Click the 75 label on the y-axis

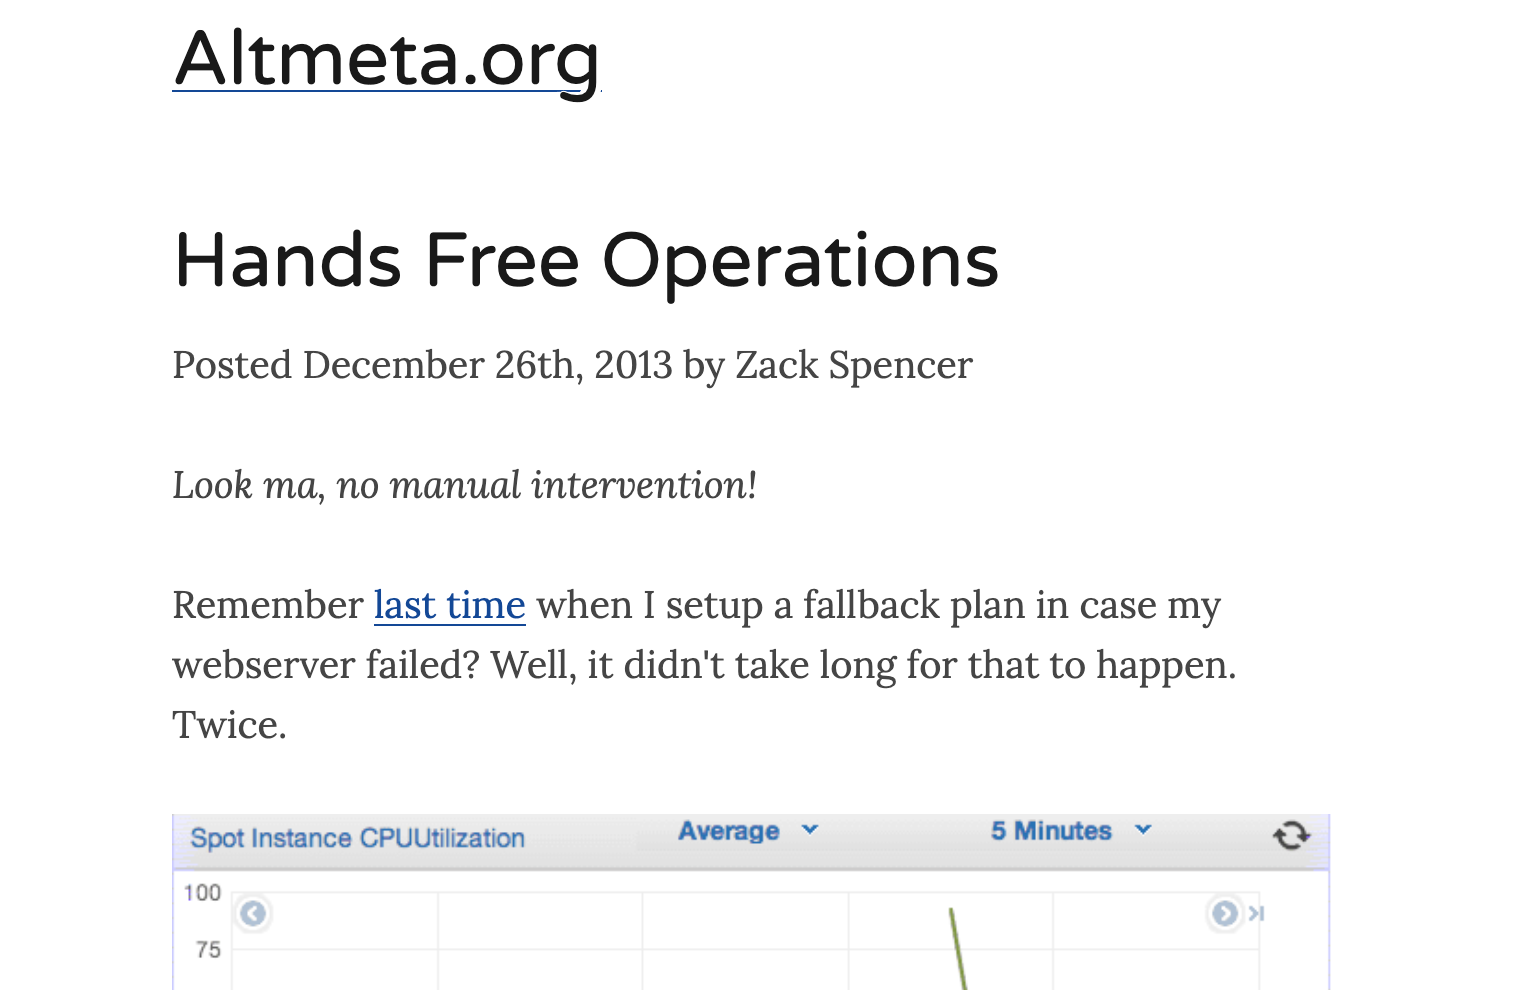point(209,950)
